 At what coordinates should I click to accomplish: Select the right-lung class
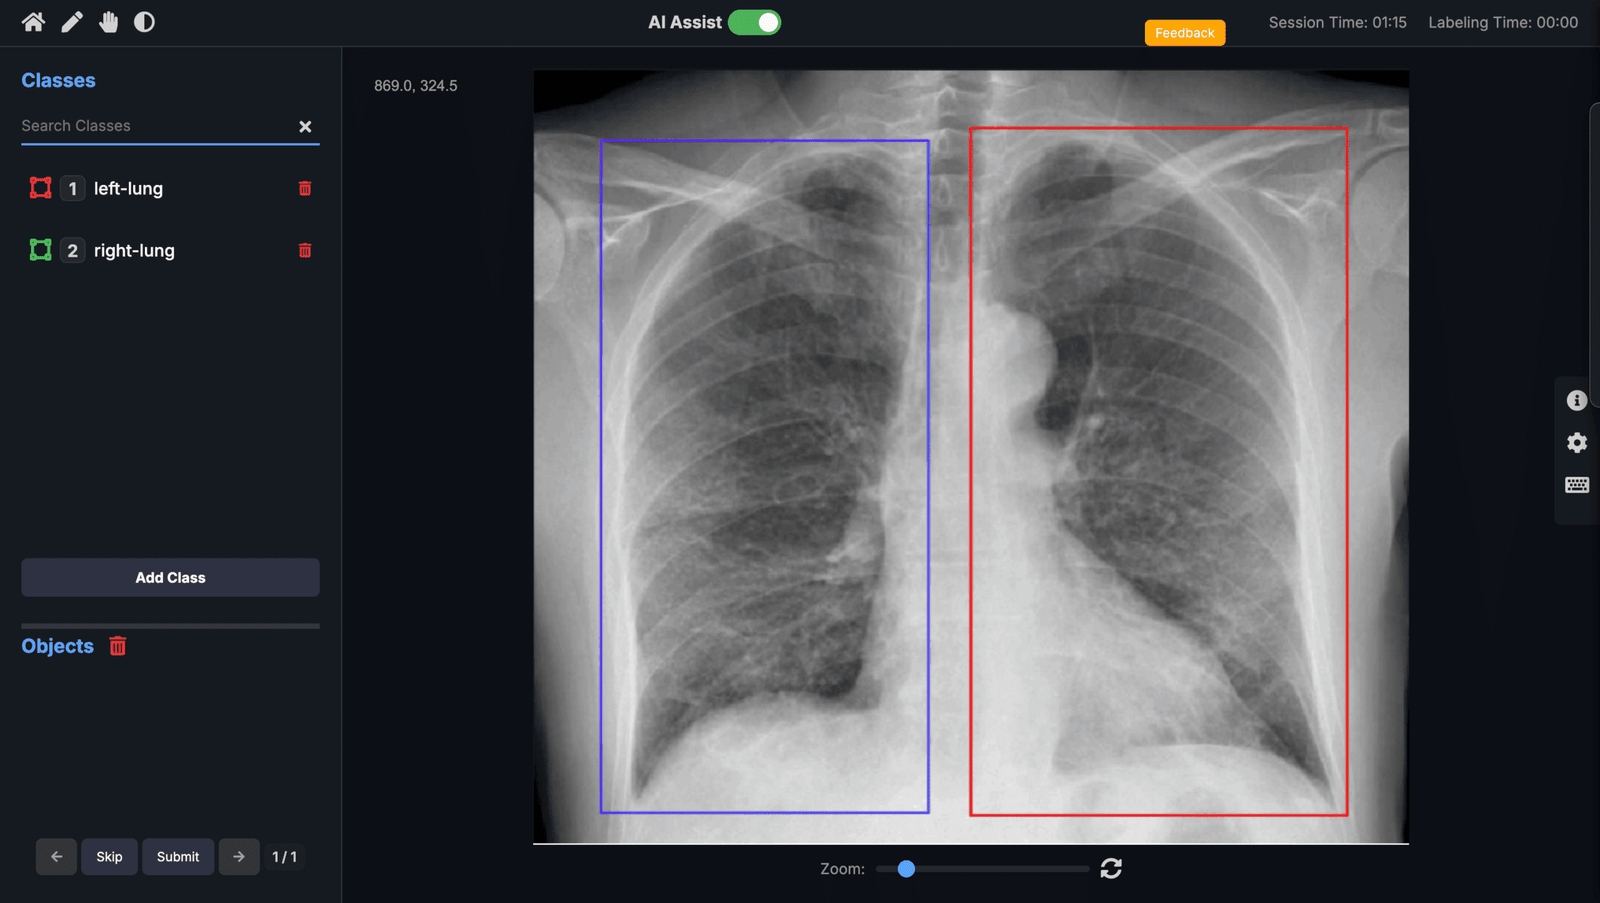(x=134, y=250)
